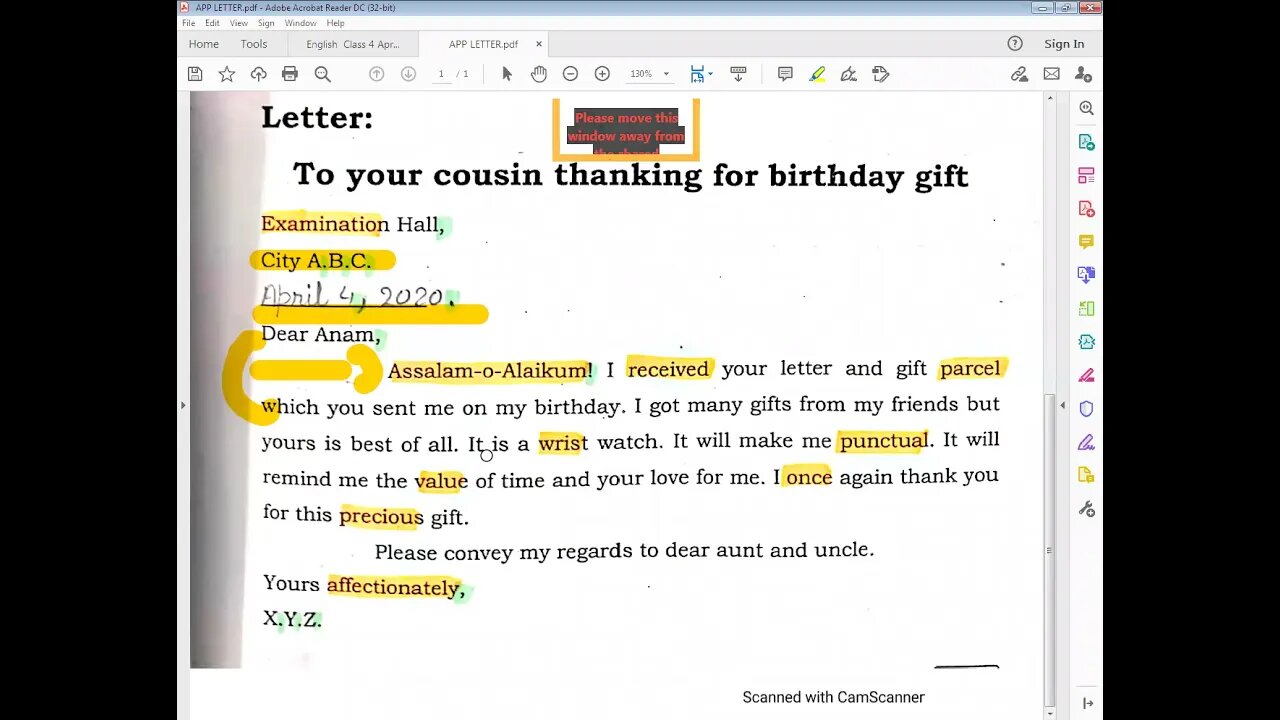This screenshot has width=1280, height=720.
Task: Select the yellow Highlight text tool
Action: coord(817,74)
